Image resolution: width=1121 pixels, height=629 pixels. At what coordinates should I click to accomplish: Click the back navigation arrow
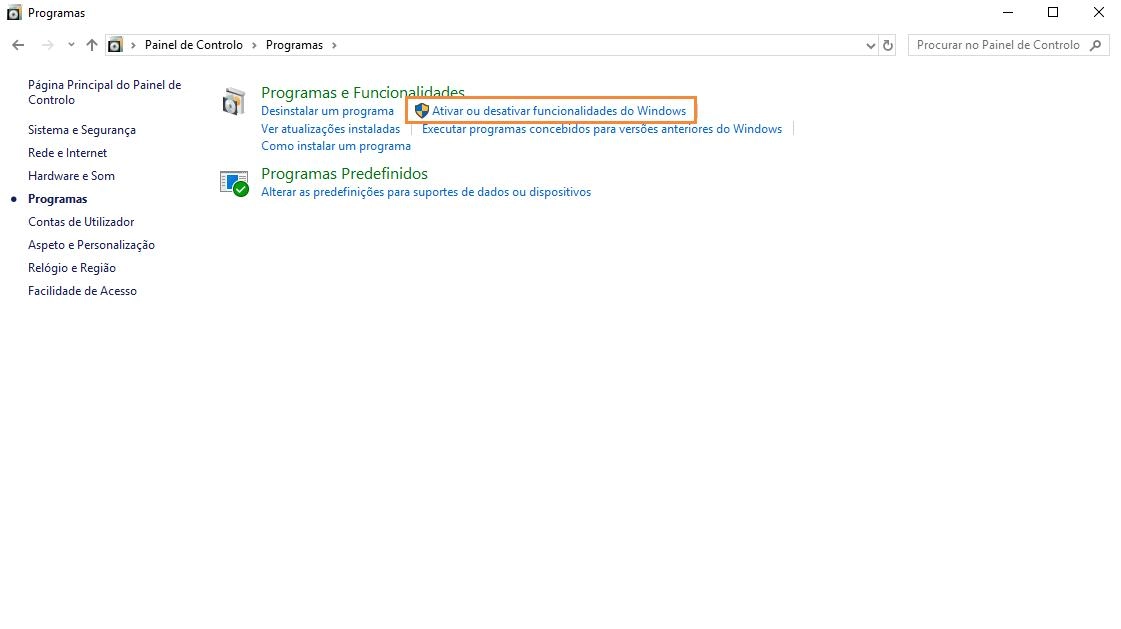pos(18,45)
